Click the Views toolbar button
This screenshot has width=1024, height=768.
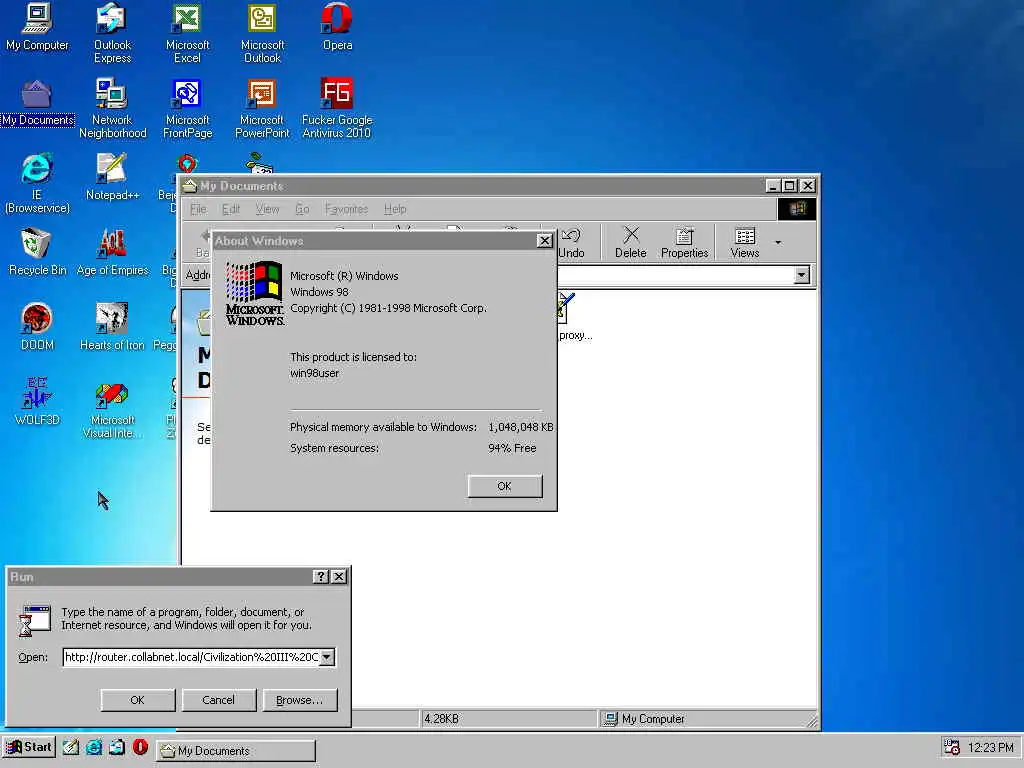744,242
